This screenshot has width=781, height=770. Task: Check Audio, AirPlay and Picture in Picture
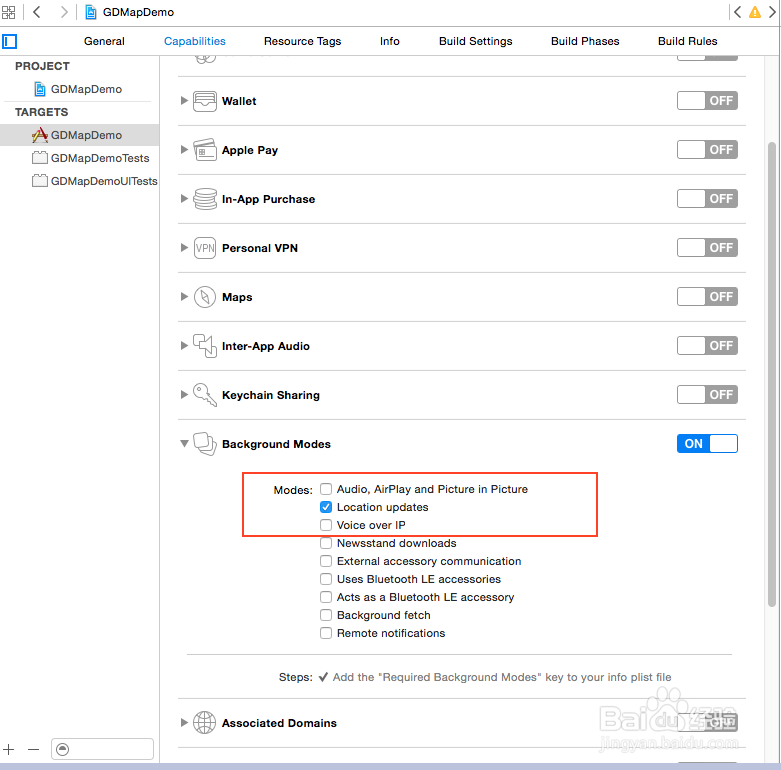tap(326, 489)
